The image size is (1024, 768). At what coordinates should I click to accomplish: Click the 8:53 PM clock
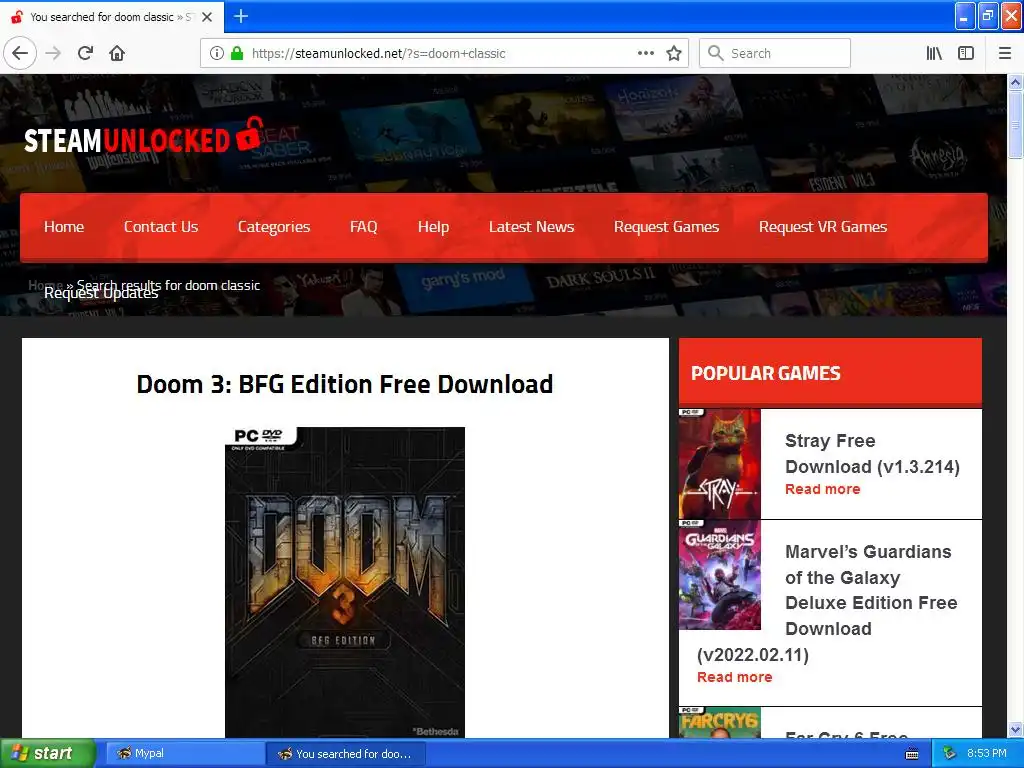tap(986, 754)
